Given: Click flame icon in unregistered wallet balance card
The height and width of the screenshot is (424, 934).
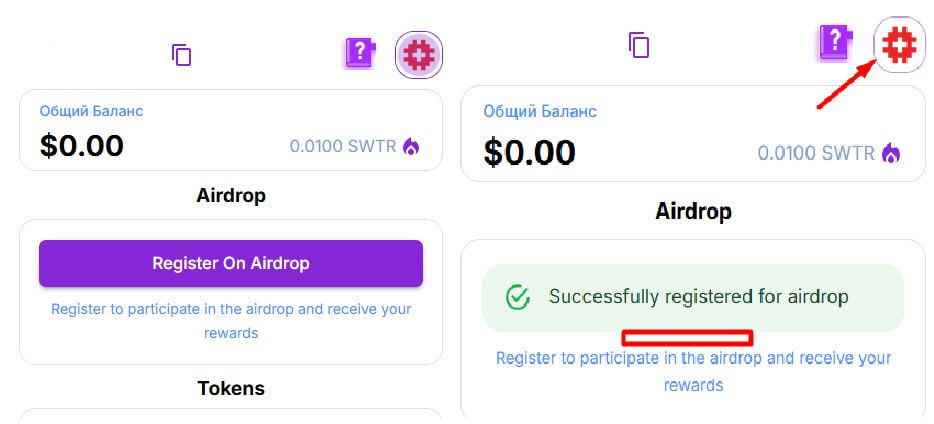Looking at the screenshot, I should point(411,146).
